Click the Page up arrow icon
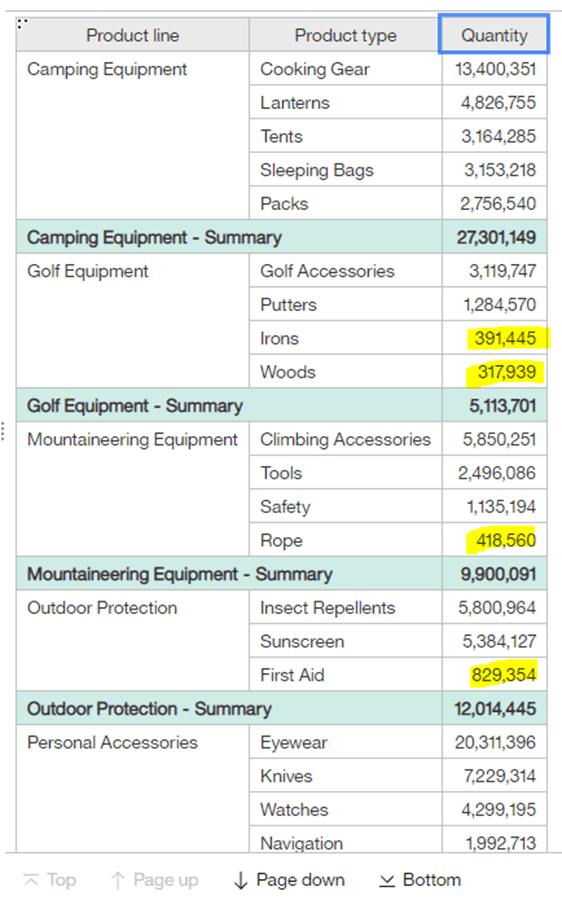Image resolution: width=562 pixels, height=900 pixels. click(x=118, y=880)
